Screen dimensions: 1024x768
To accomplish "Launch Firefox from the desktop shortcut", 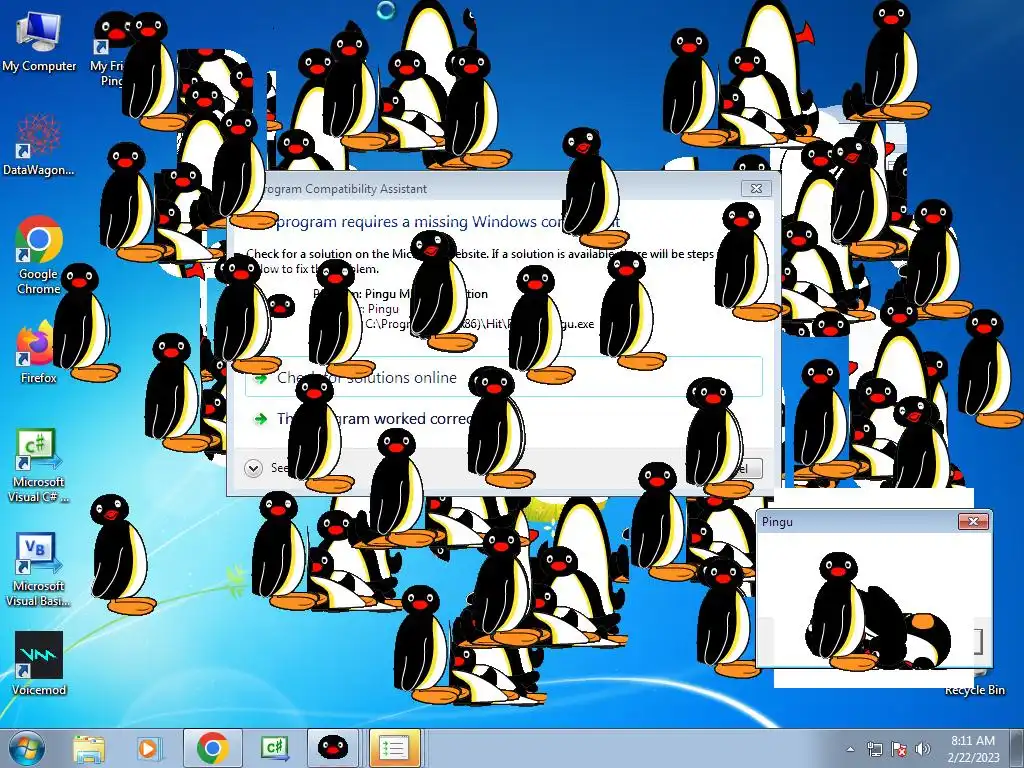I will (36, 353).
